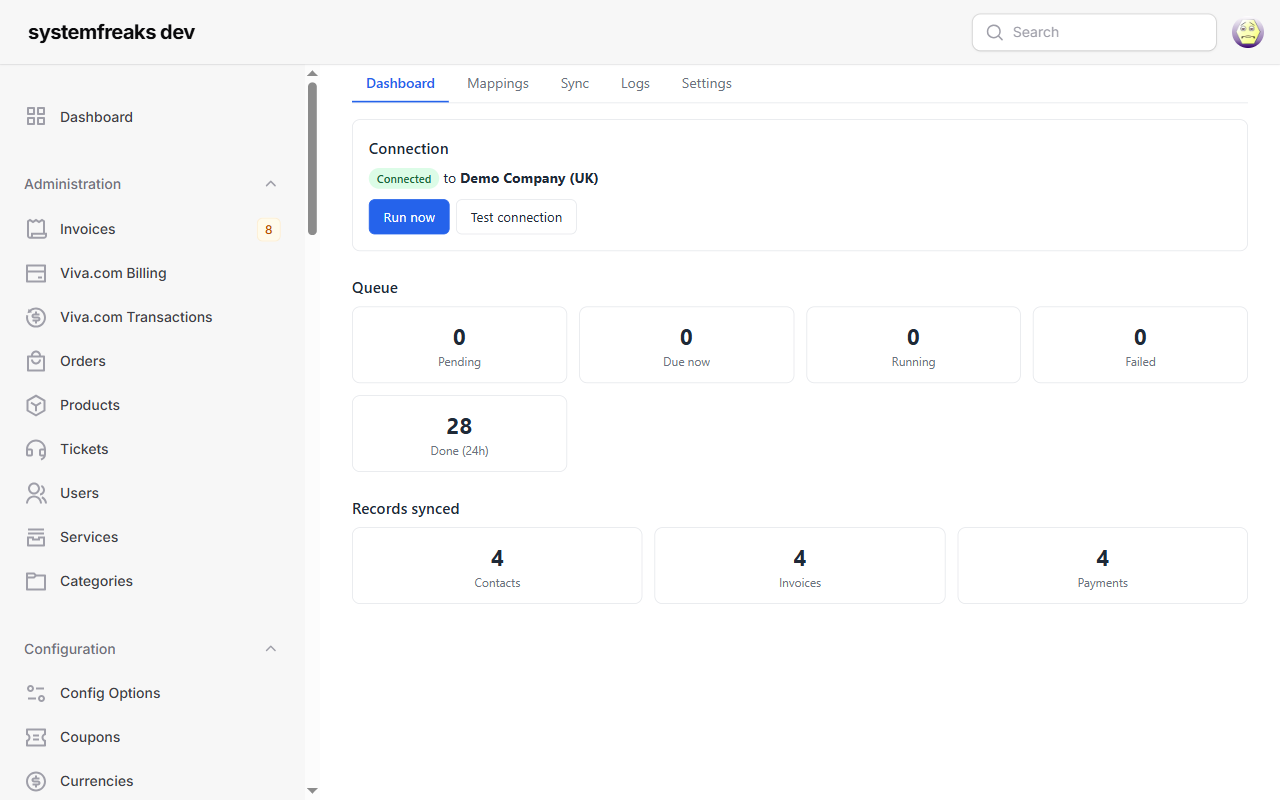The height and width of the screenshot is (800, 1280).
Task: Open Invoices in the sidebar
Action: [x=88, y=229]
